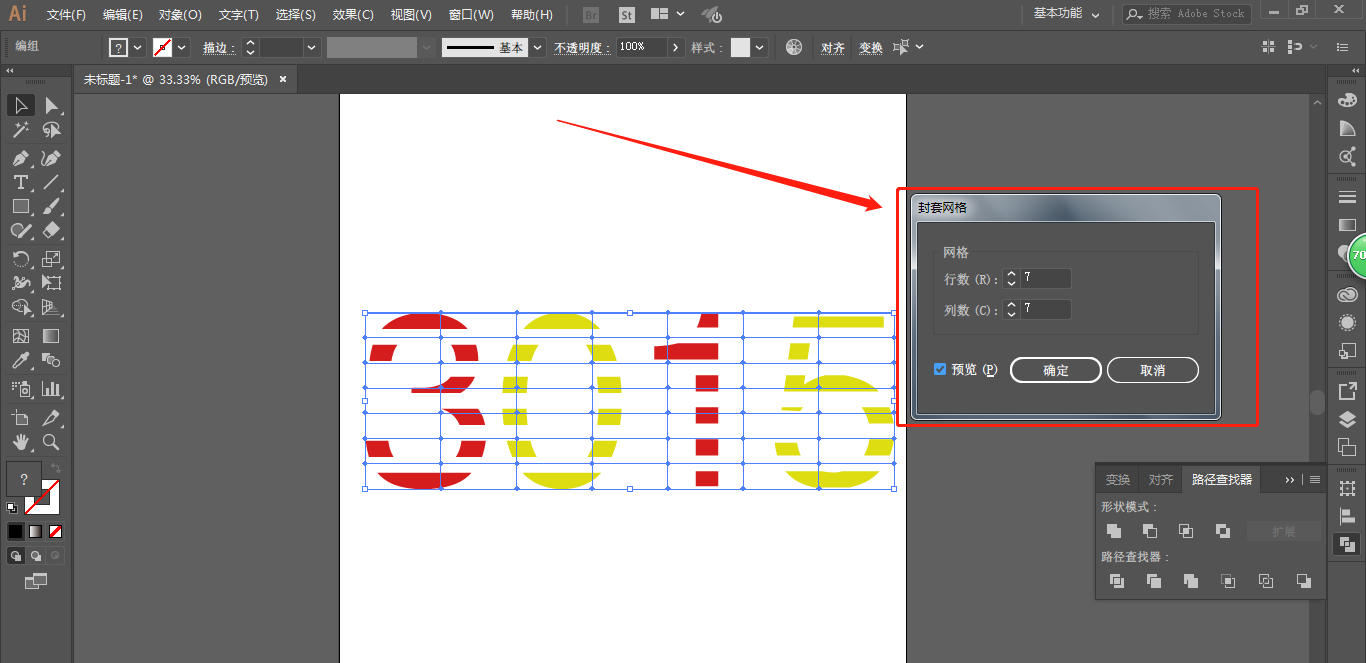Viewport: 1366px width, 663px height.
Task: Set paint mode to Gradient
Action: pyautogui.click(x=36, y=531)
